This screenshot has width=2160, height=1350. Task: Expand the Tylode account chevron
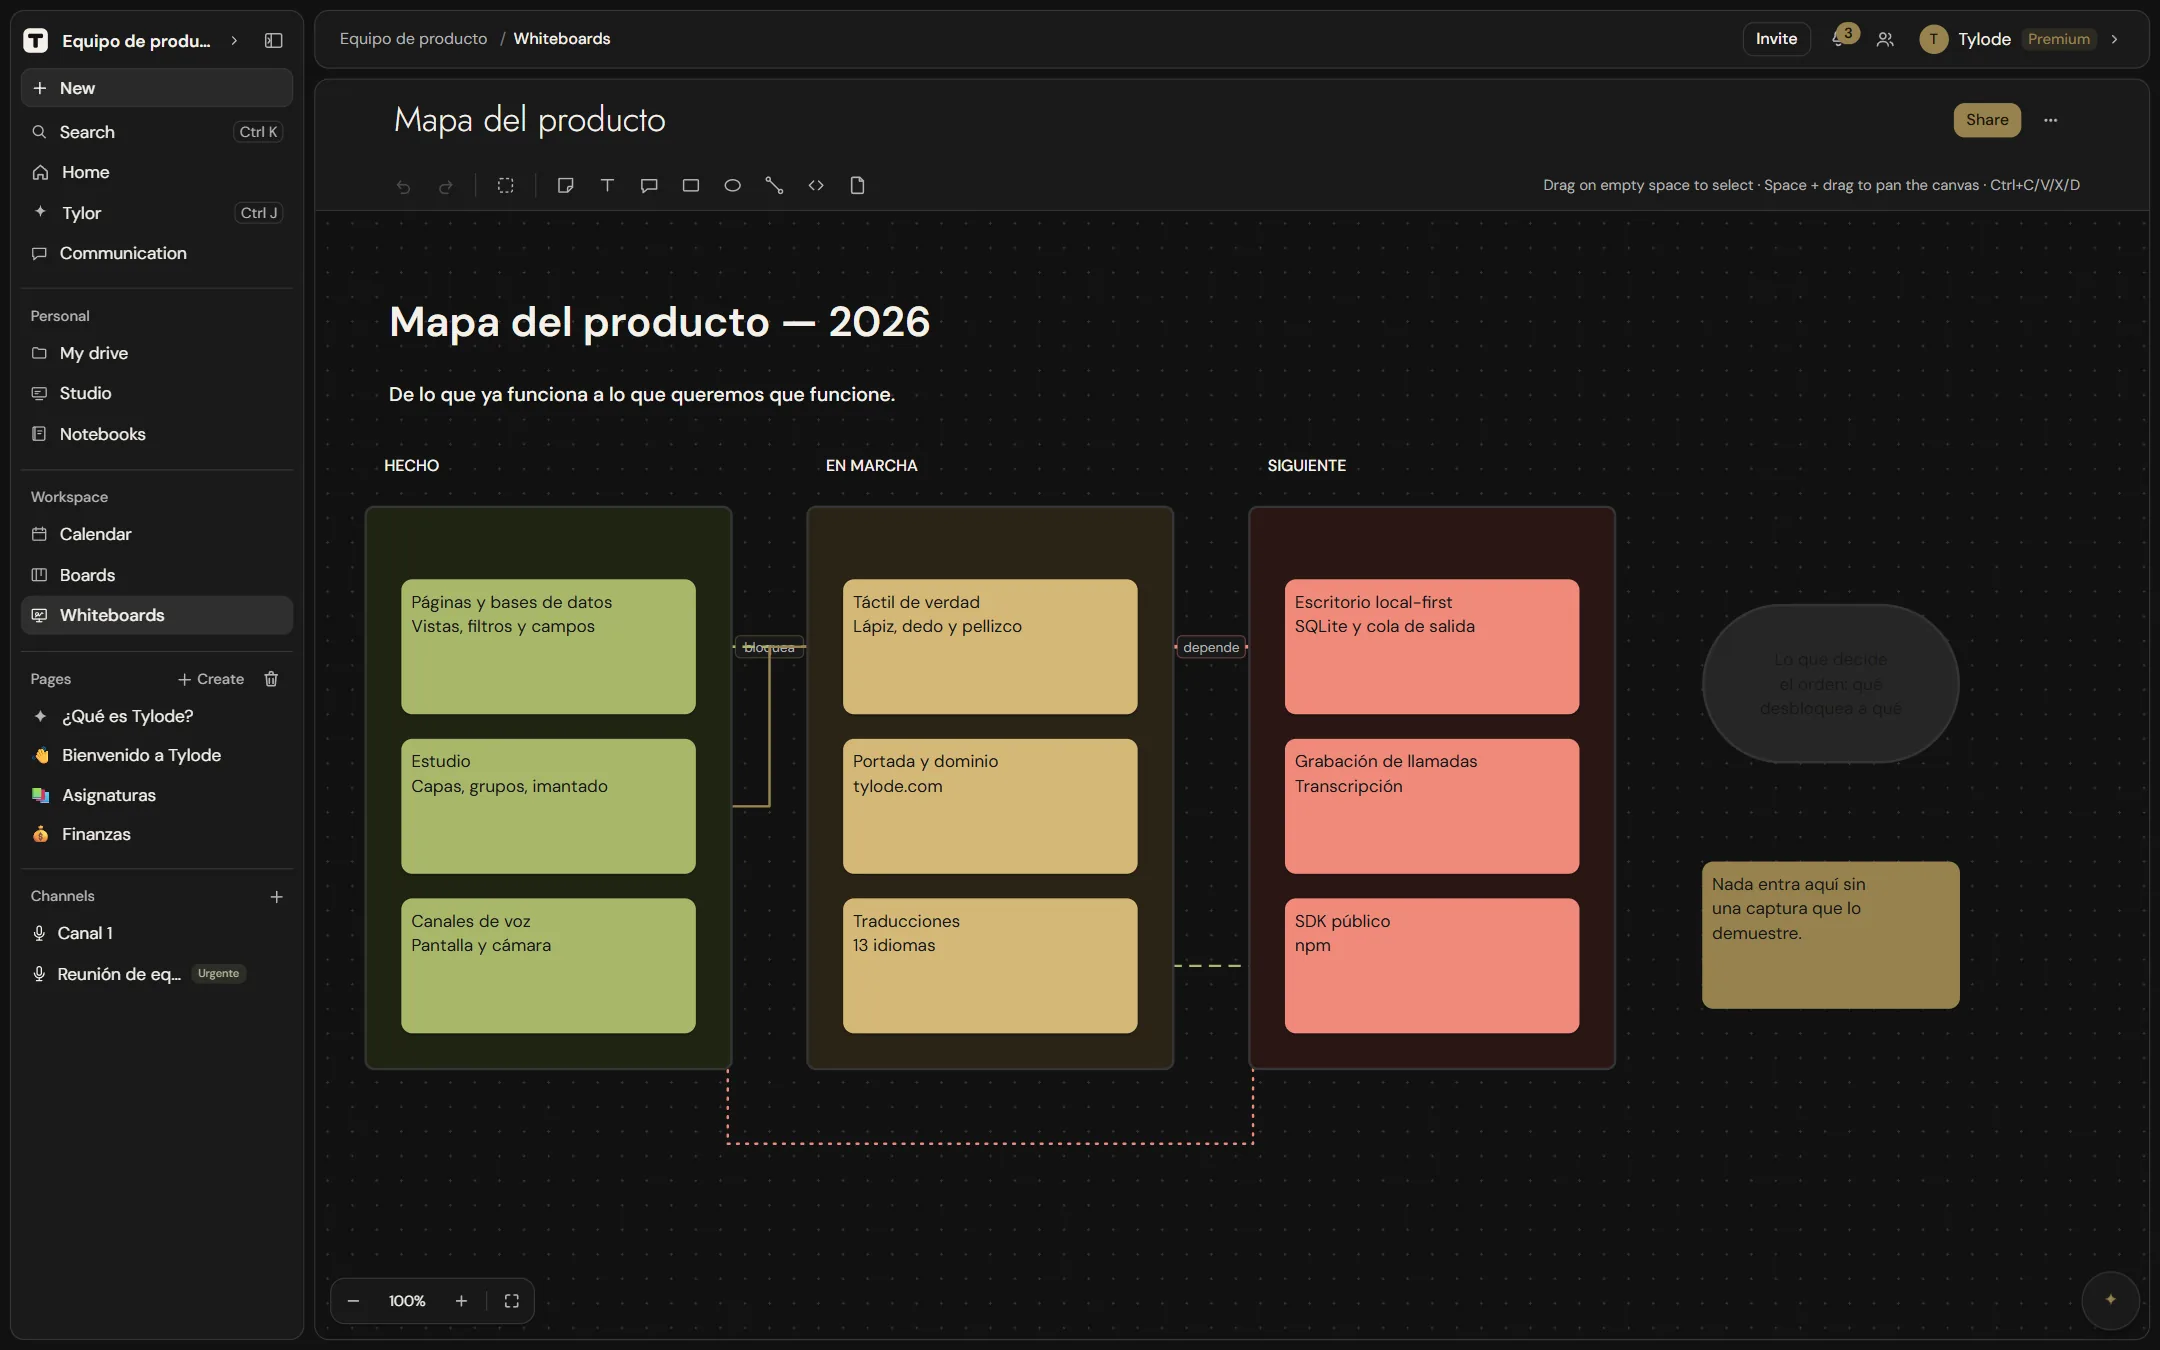coord(2115,39)
